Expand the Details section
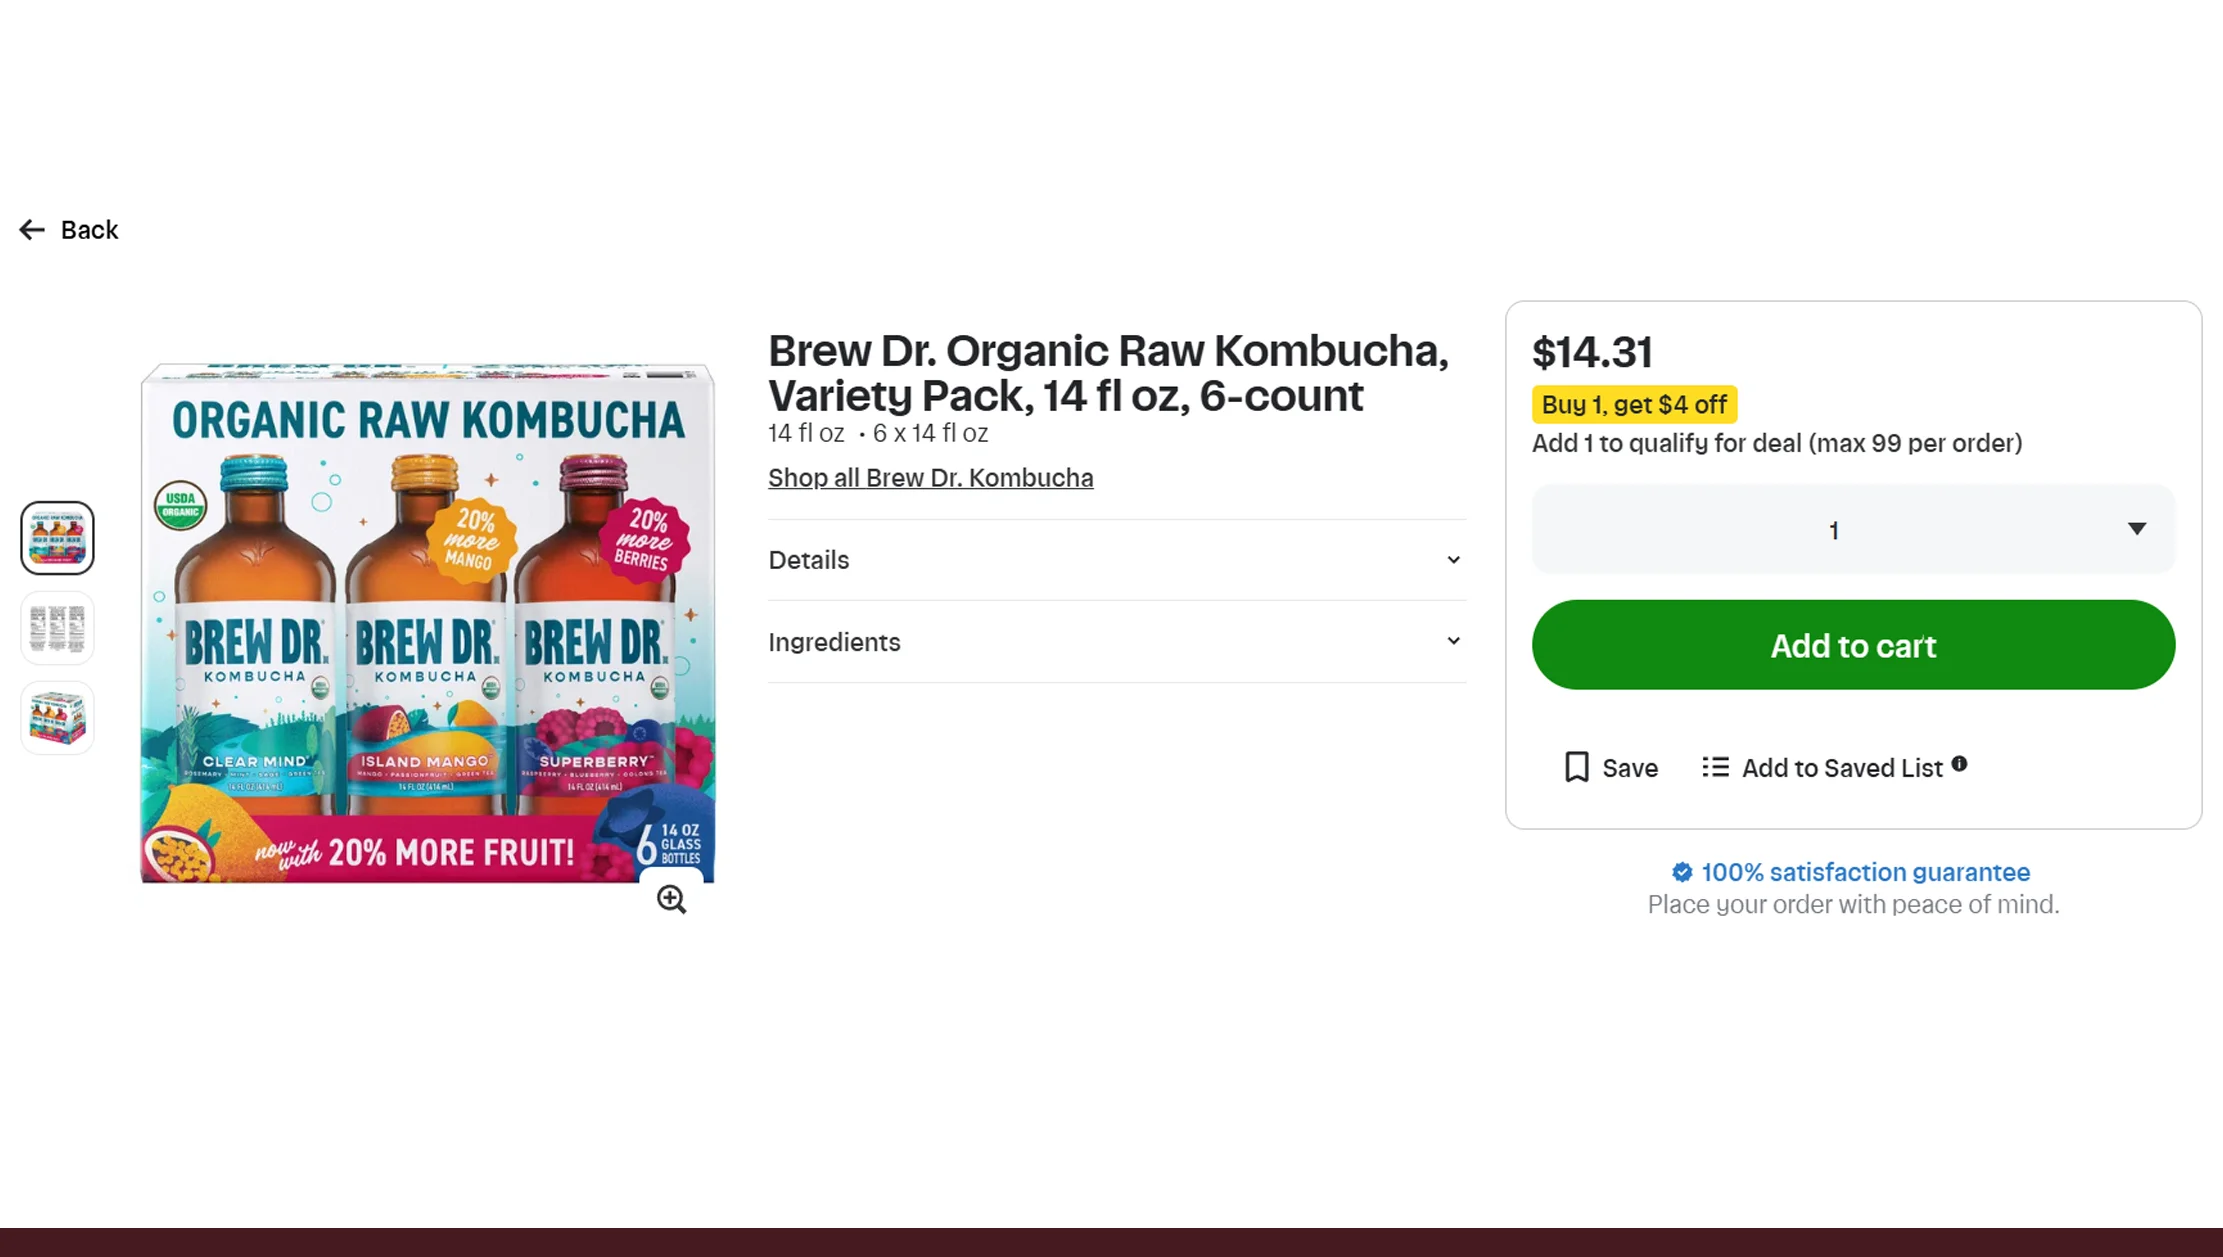This screenshot has height=1257, width=2223. [808, 560]
